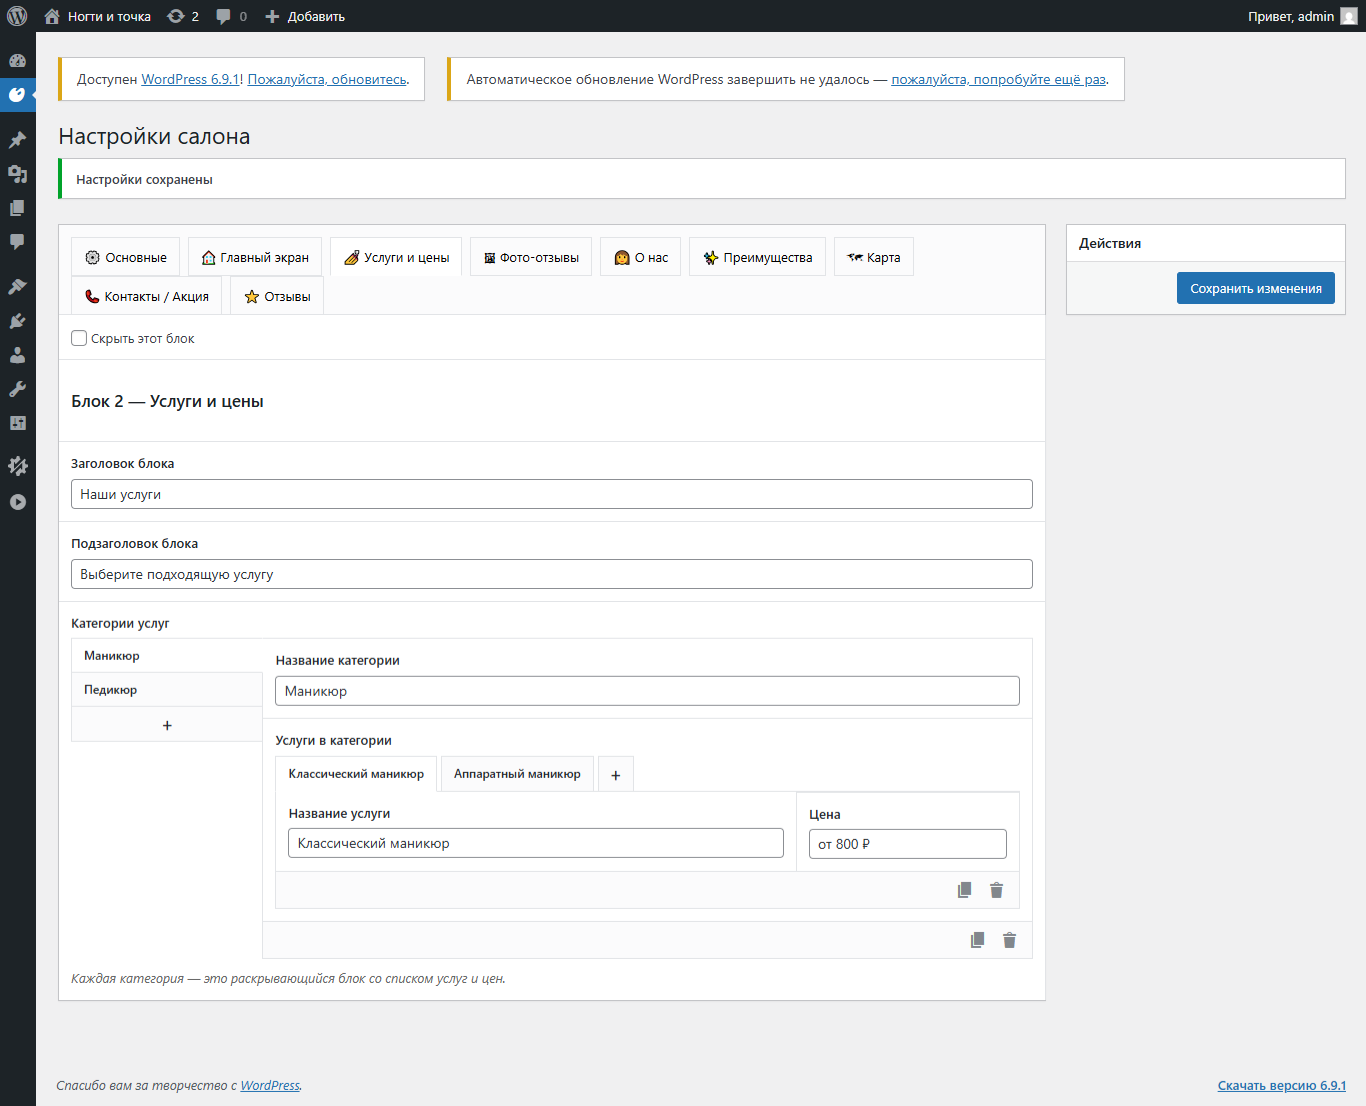Check the Скрыть этот блок checkbox
This screenshot has height=1106, width=1366.
coord(79,338)
